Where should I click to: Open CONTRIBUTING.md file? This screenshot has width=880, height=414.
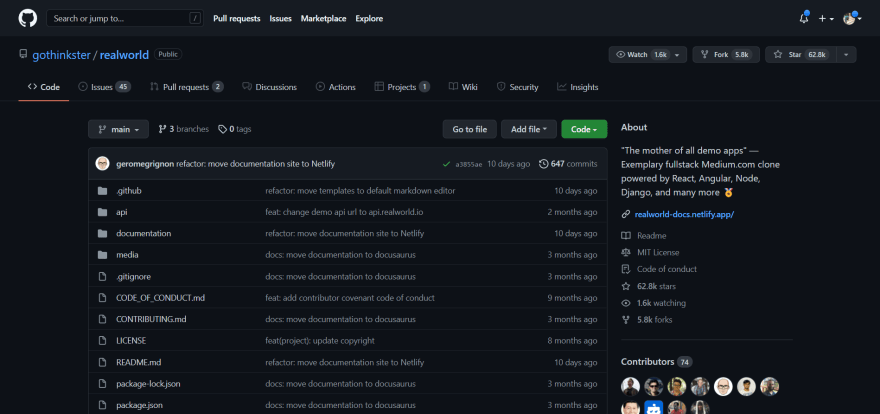point(151,319)
